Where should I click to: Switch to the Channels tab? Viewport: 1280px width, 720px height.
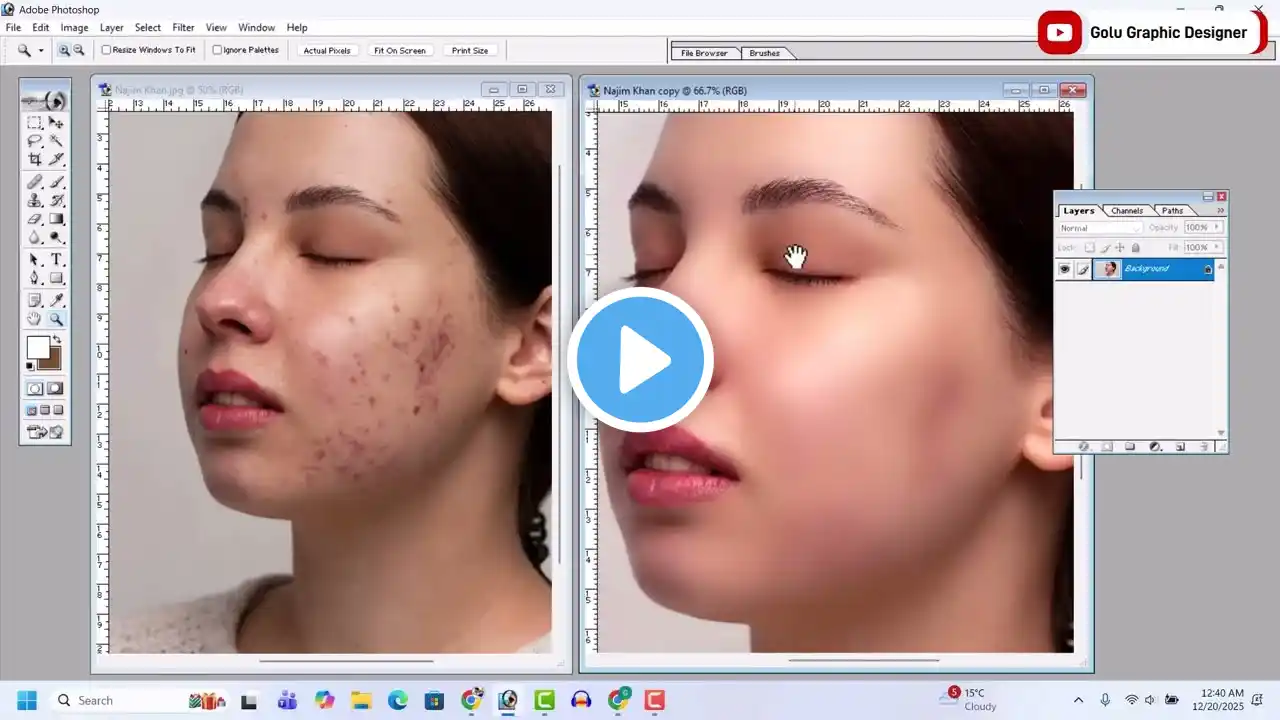coord(1127,211)
